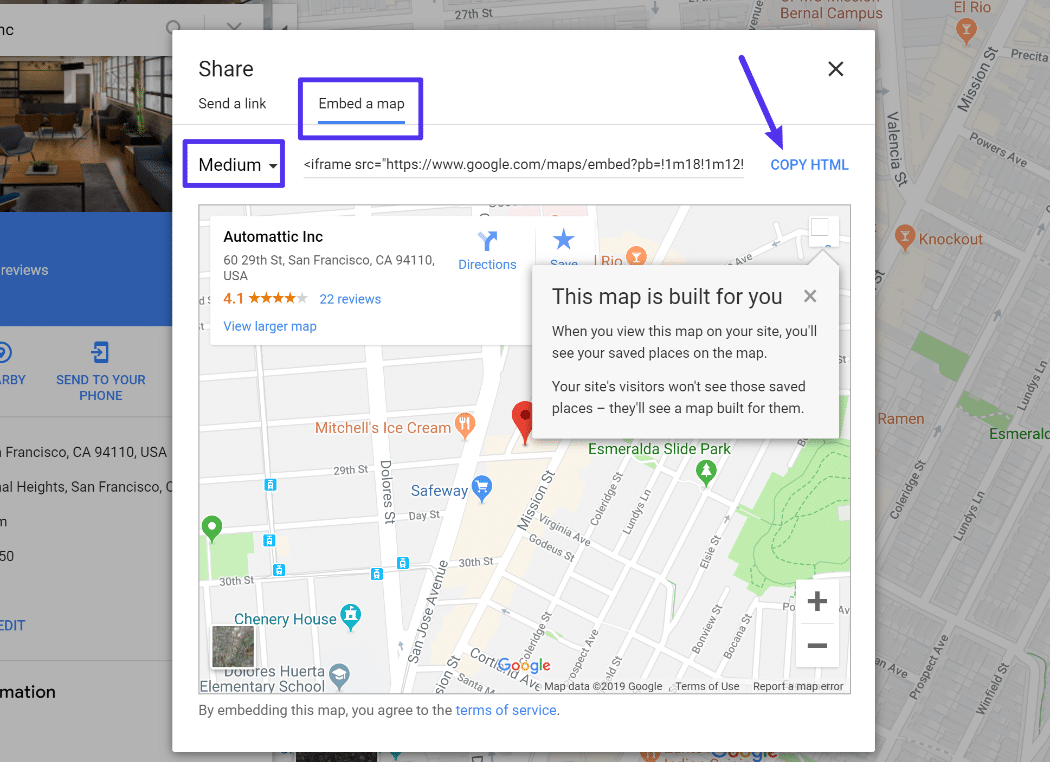The height and width of the screenshot is (762, 1050).
Task: Select the Knockout place marker
Action: coord(903,238)
